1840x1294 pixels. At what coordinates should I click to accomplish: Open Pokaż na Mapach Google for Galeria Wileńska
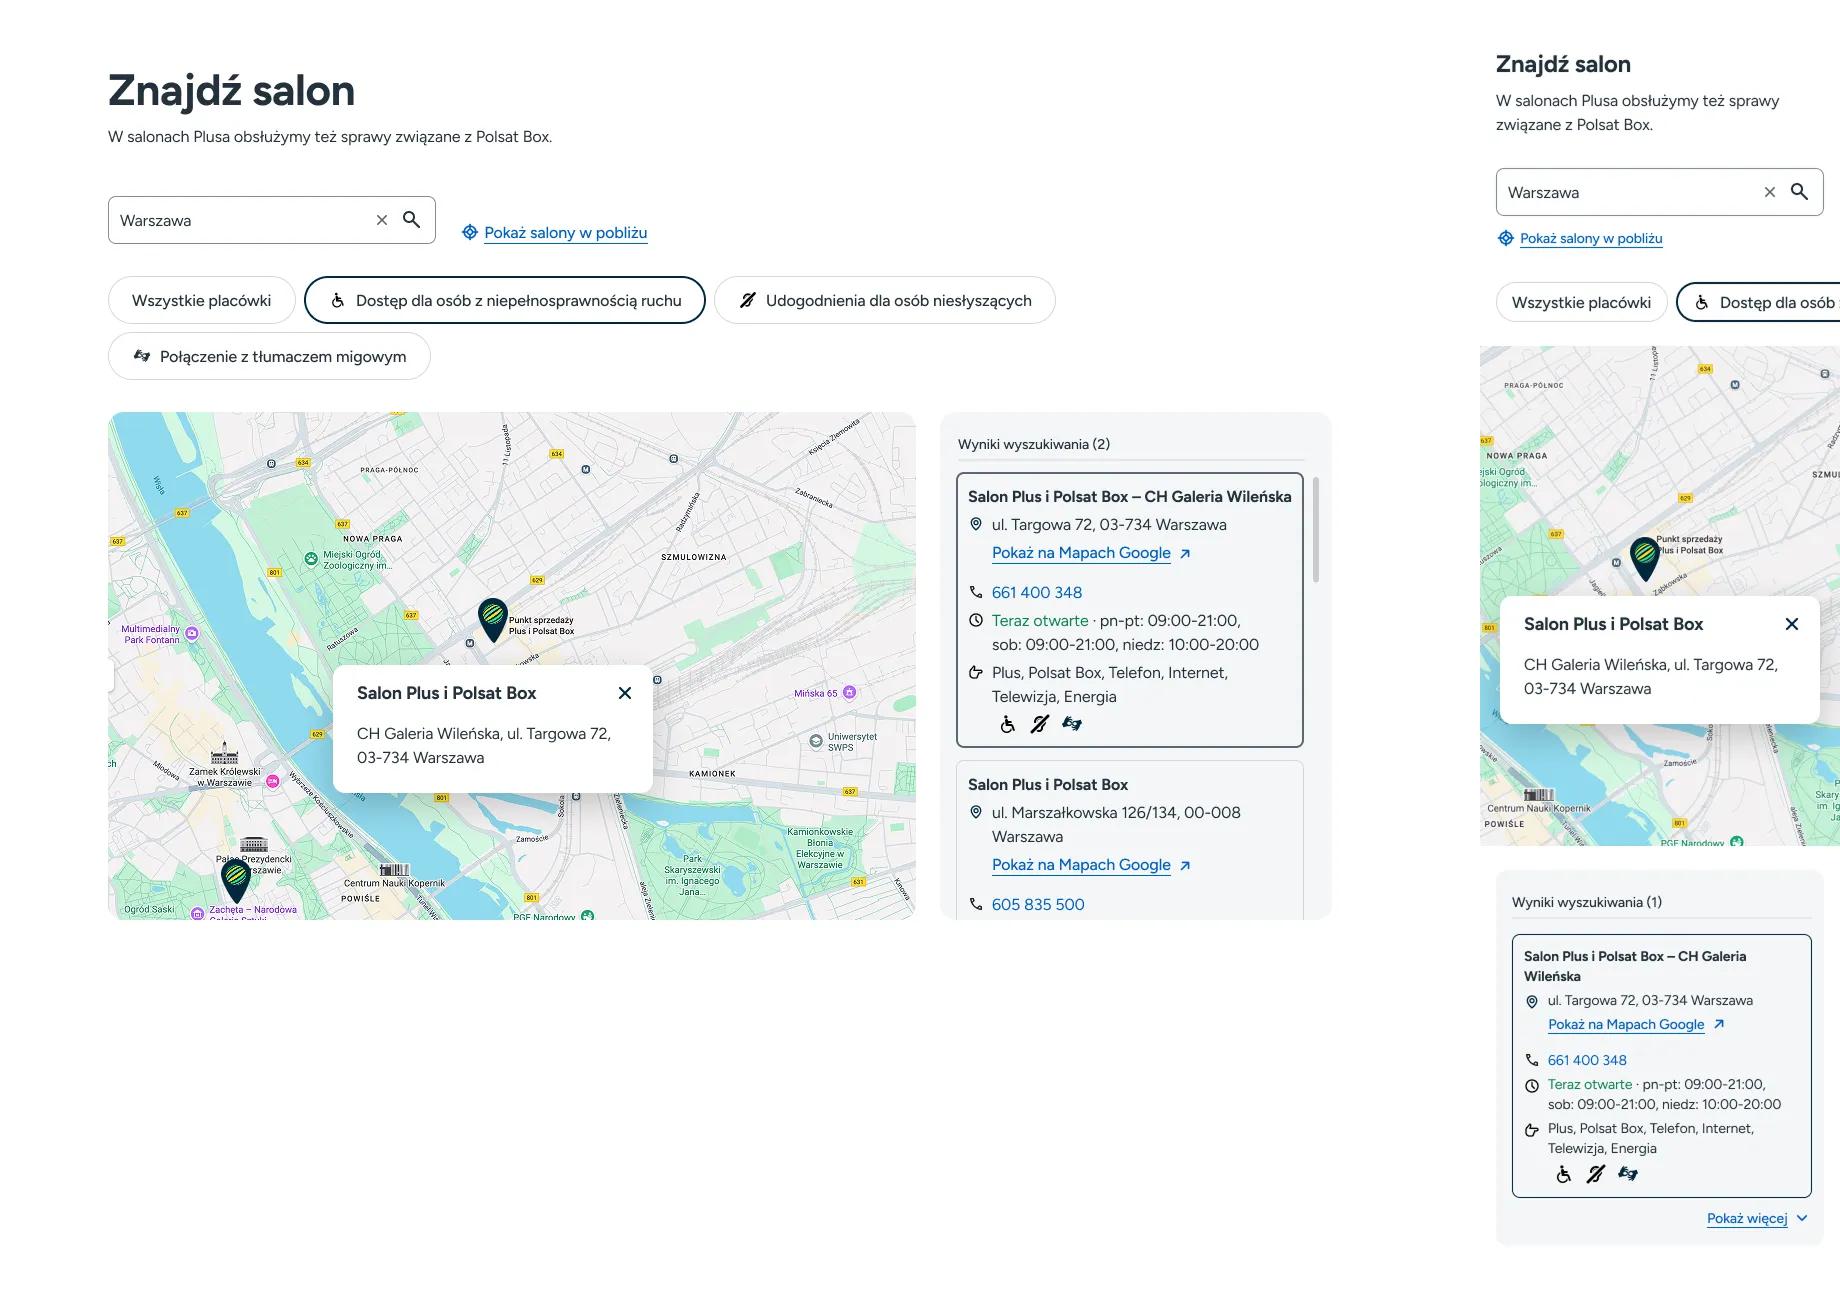click(1081, 552)
